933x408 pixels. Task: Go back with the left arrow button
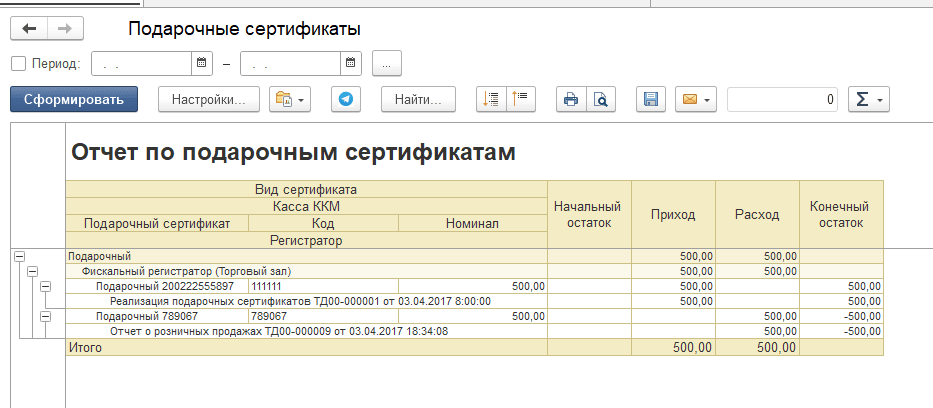point(29,29)
